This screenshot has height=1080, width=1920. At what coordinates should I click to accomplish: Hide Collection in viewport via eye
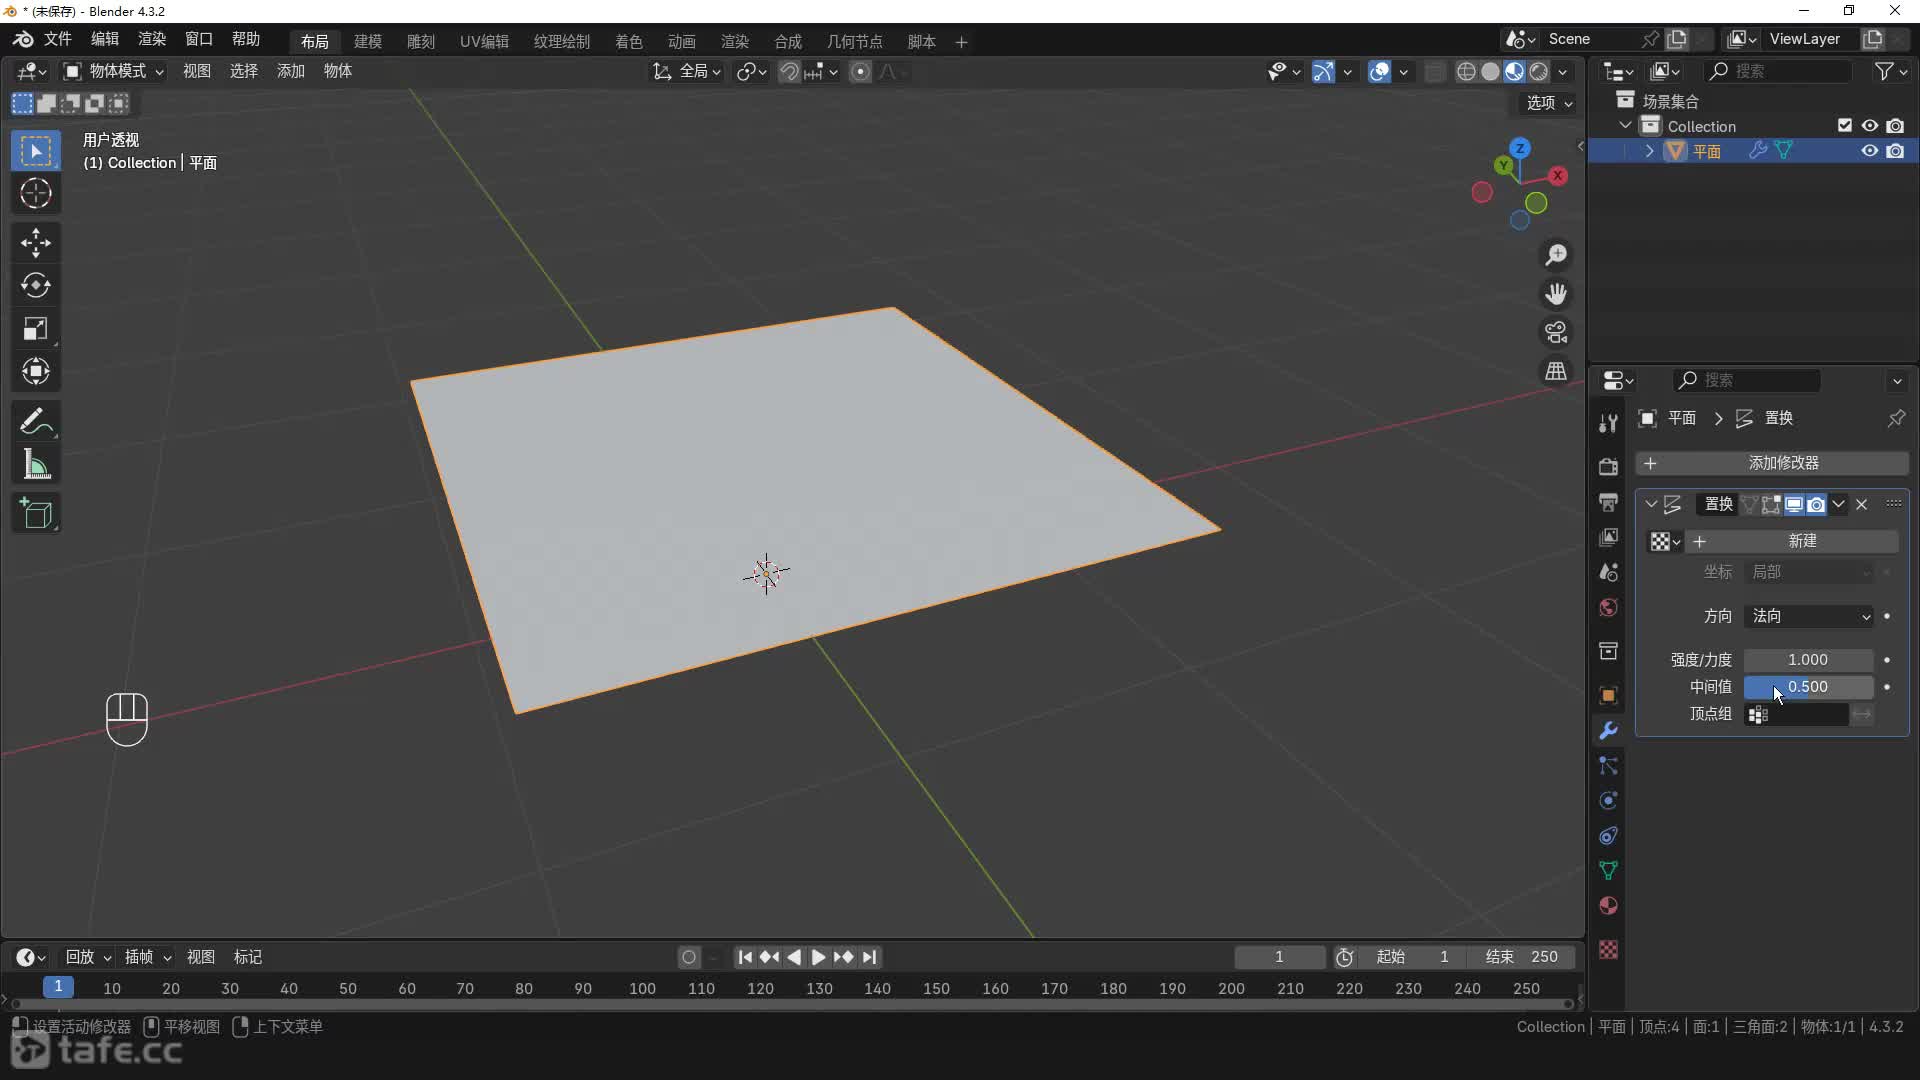coord(1869,126)
